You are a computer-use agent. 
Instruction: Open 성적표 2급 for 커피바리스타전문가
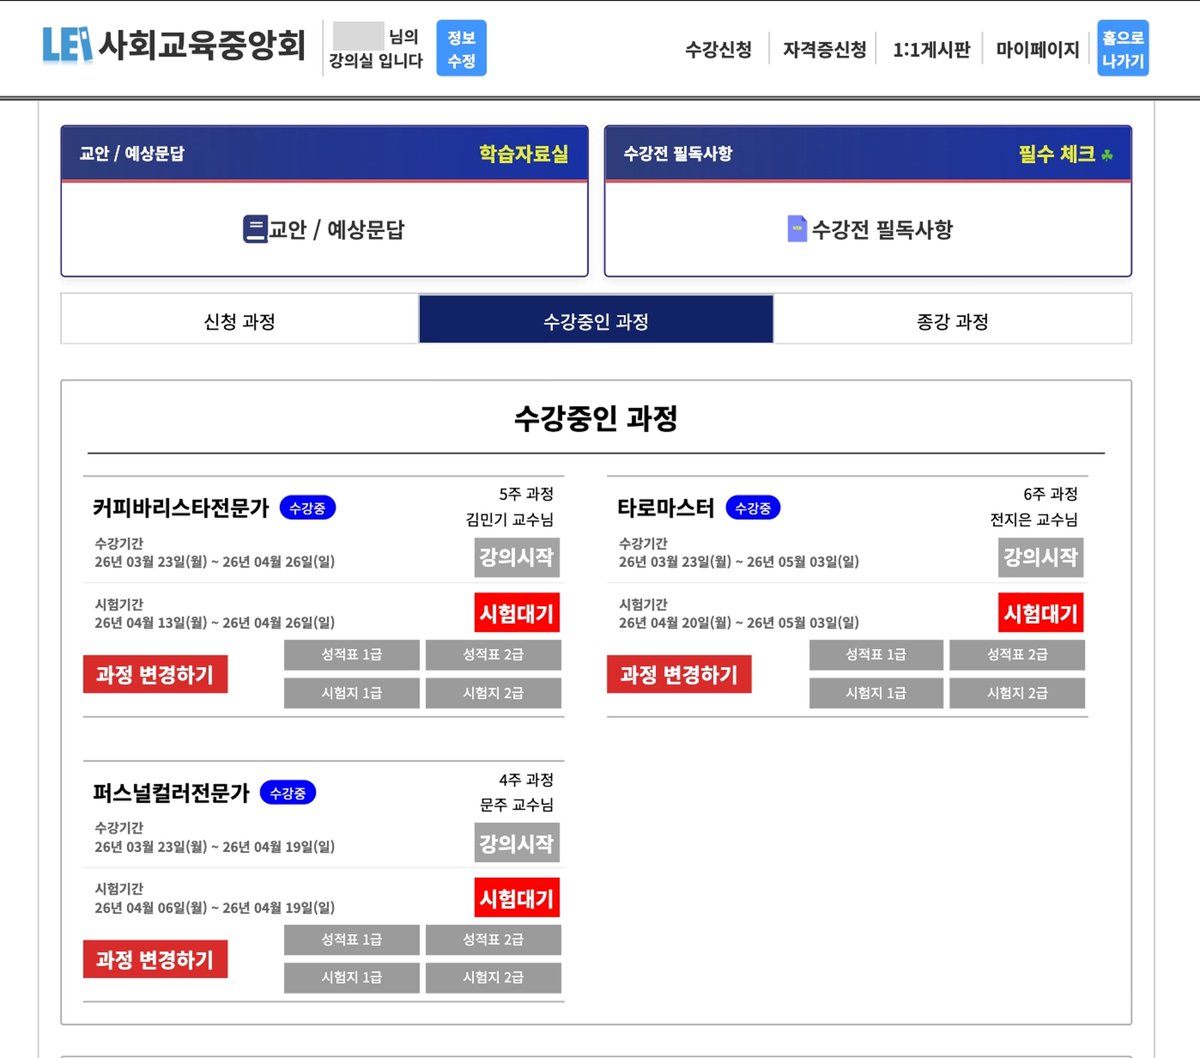tap(493, 655)
